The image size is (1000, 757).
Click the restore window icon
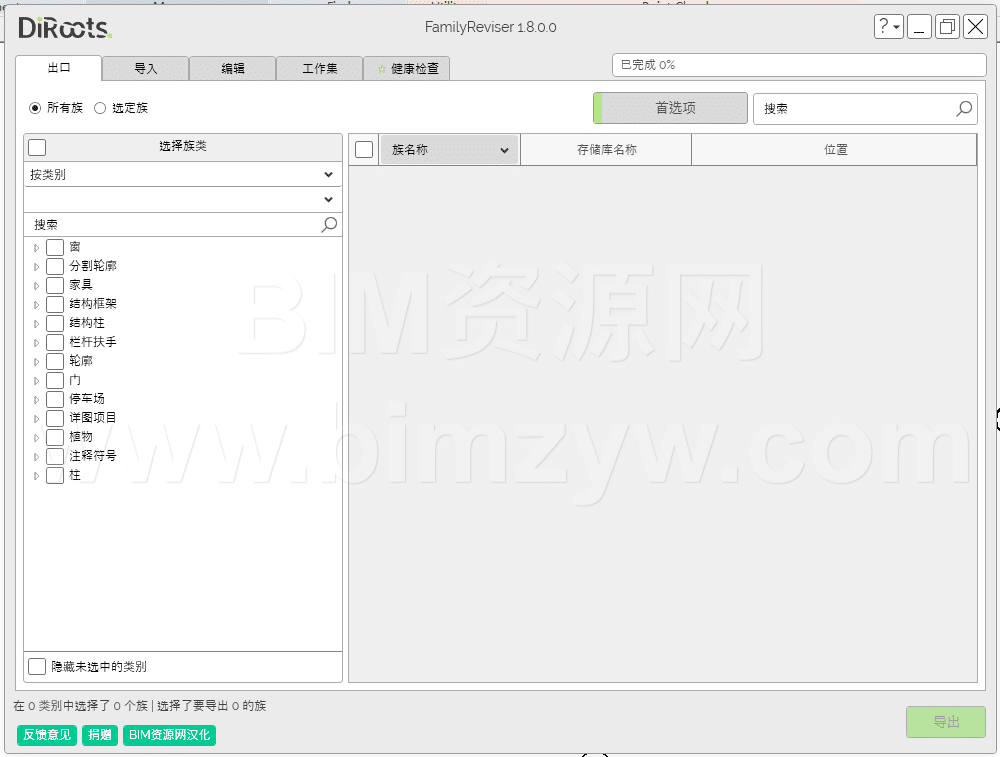[x=946, y=27]
